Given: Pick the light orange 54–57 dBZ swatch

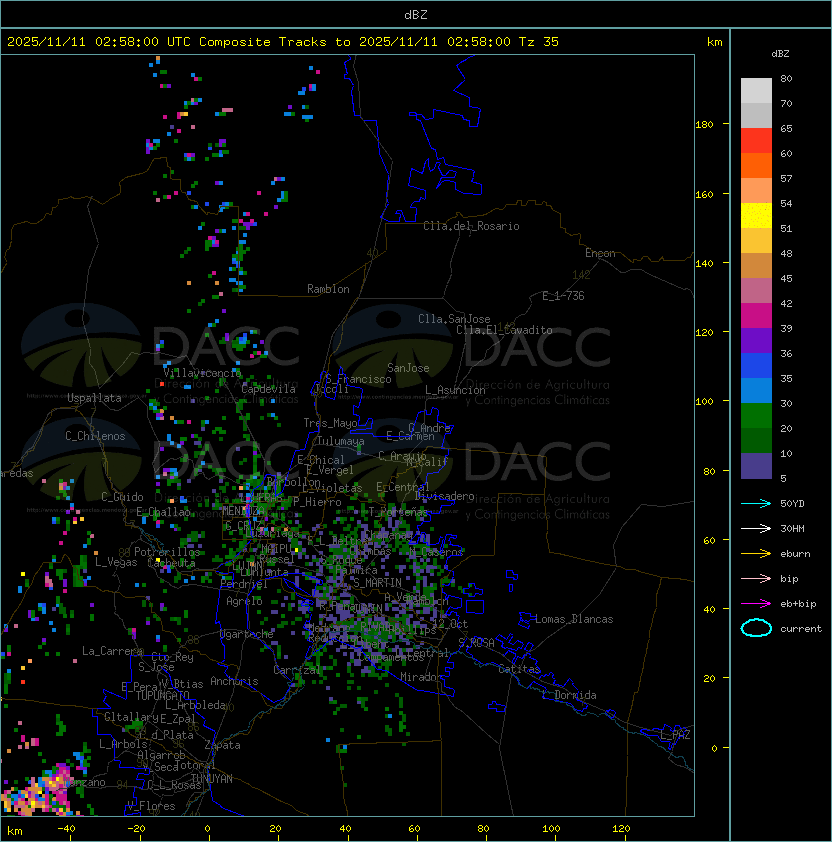Looking at the screenshot, I should [x=756, y=191].
